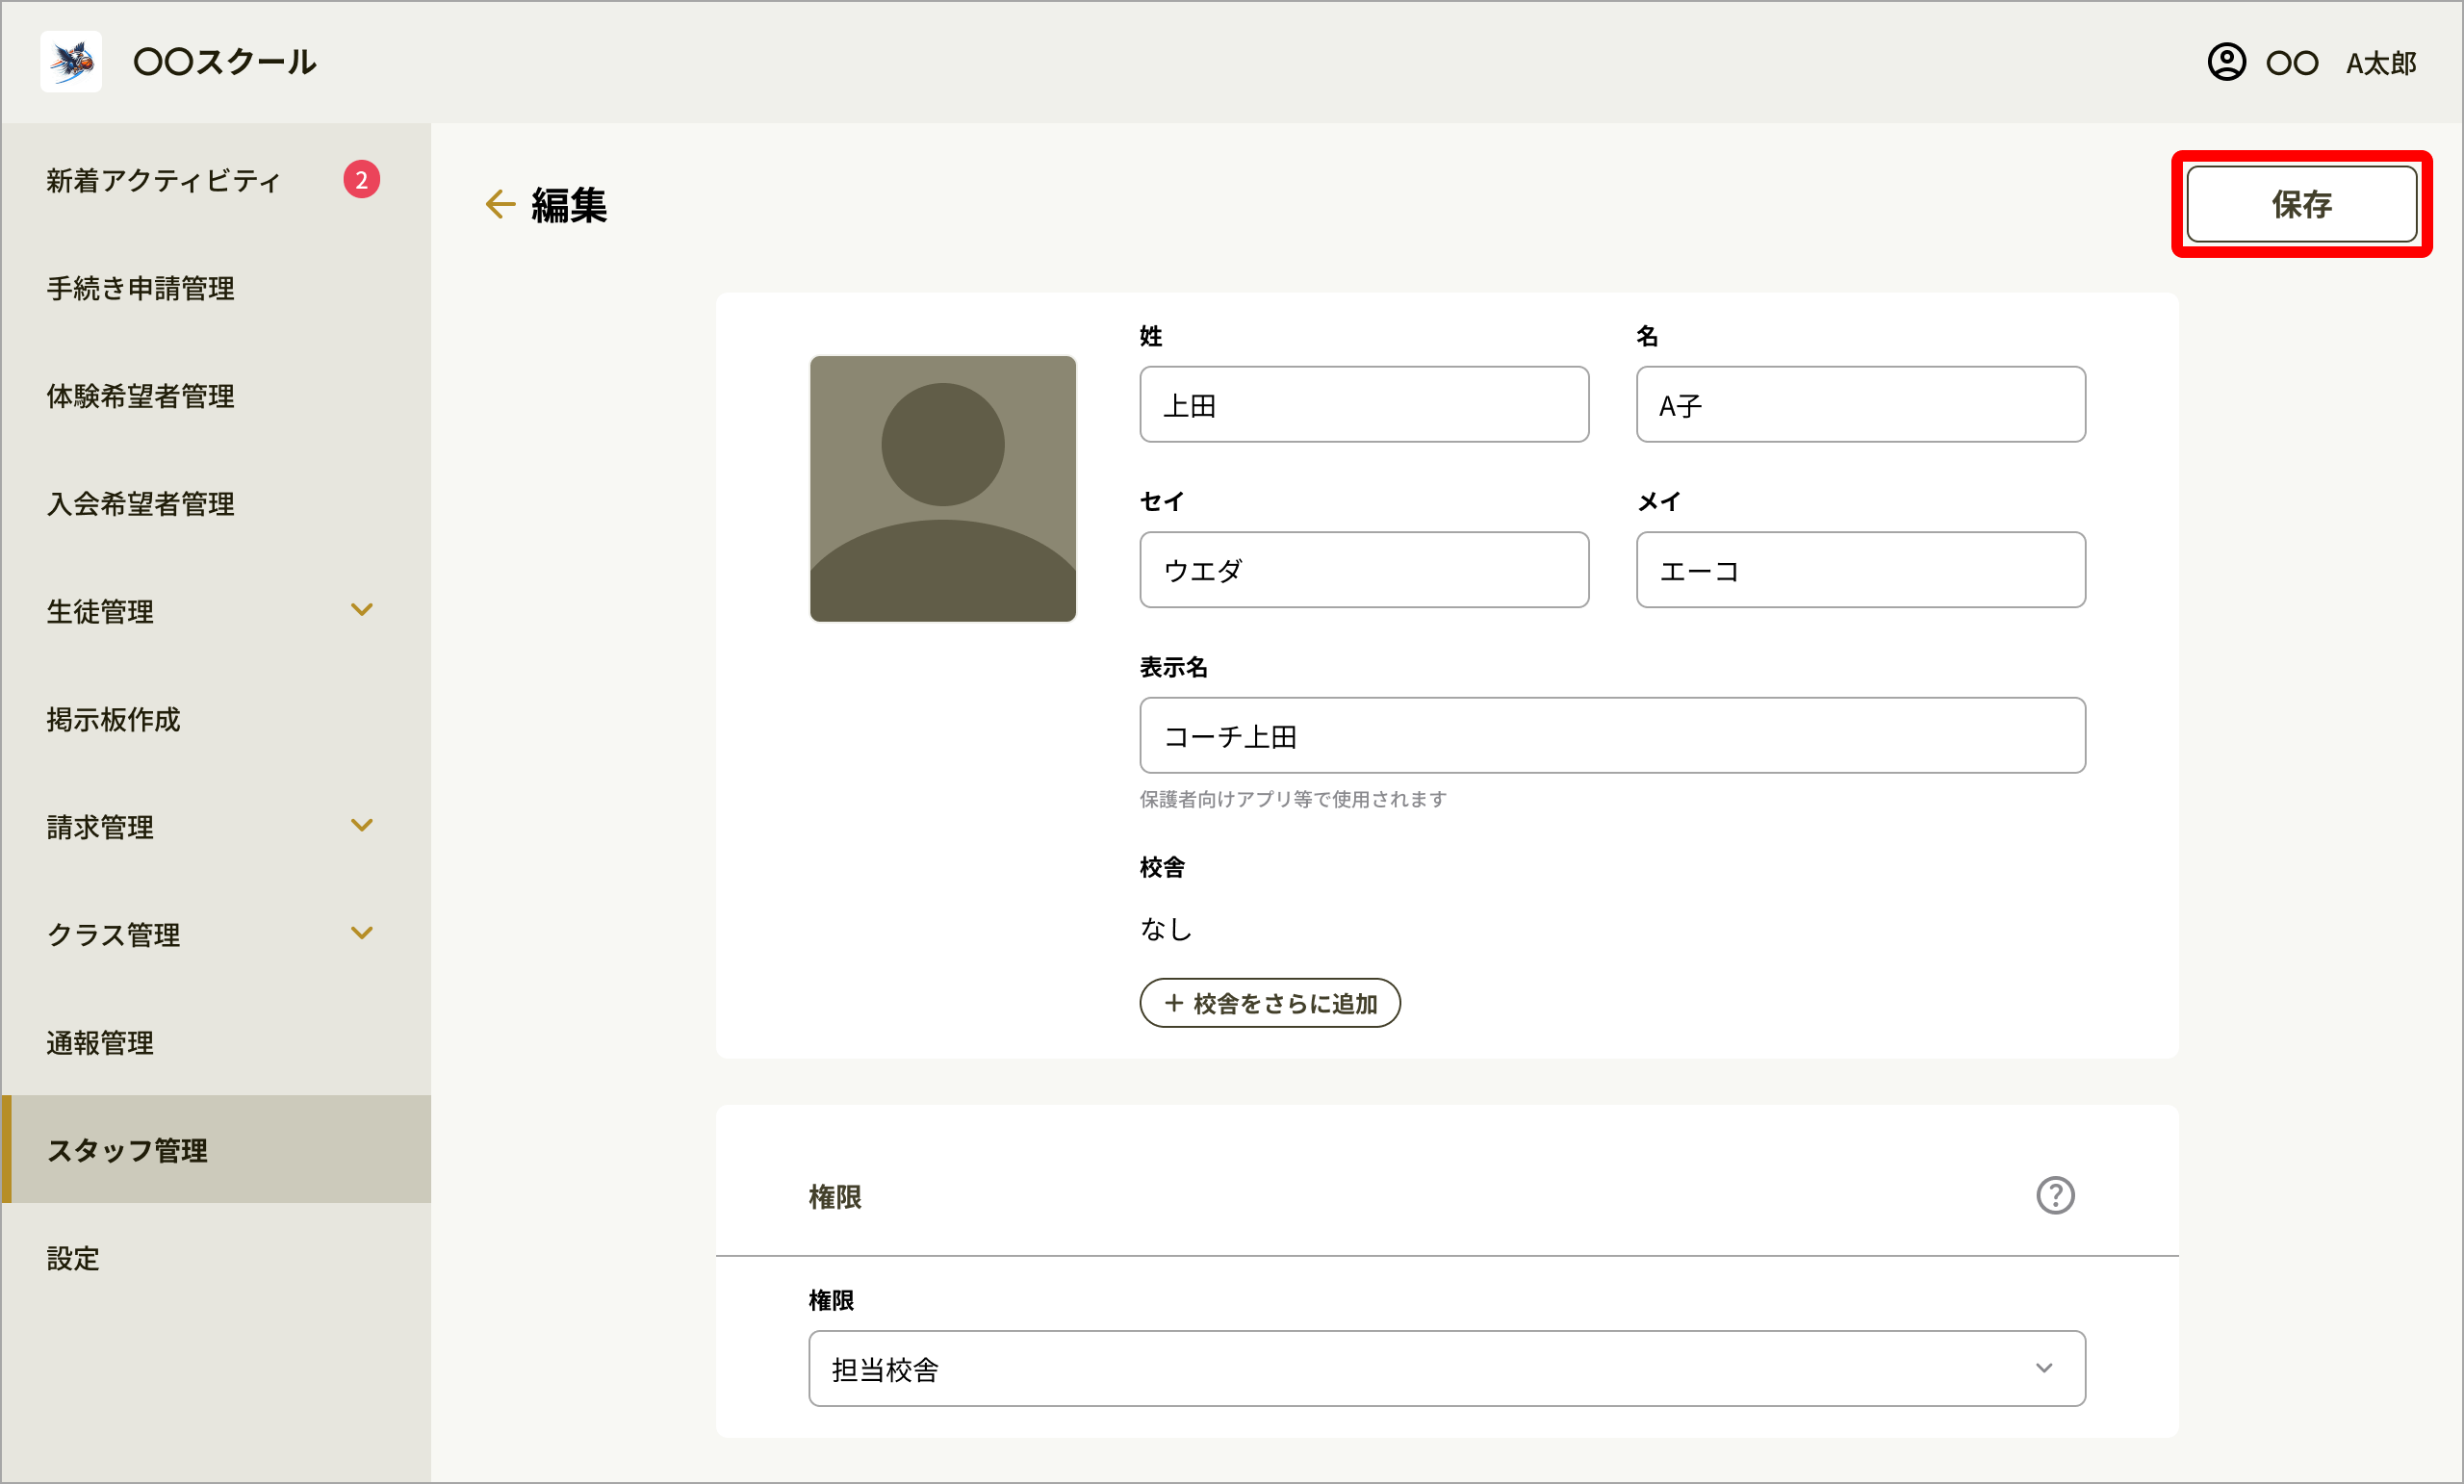Screen dimensions: 2464x1484
Task: Click the 姓 field containing 上田
Action: click(x=1364, y=404)
